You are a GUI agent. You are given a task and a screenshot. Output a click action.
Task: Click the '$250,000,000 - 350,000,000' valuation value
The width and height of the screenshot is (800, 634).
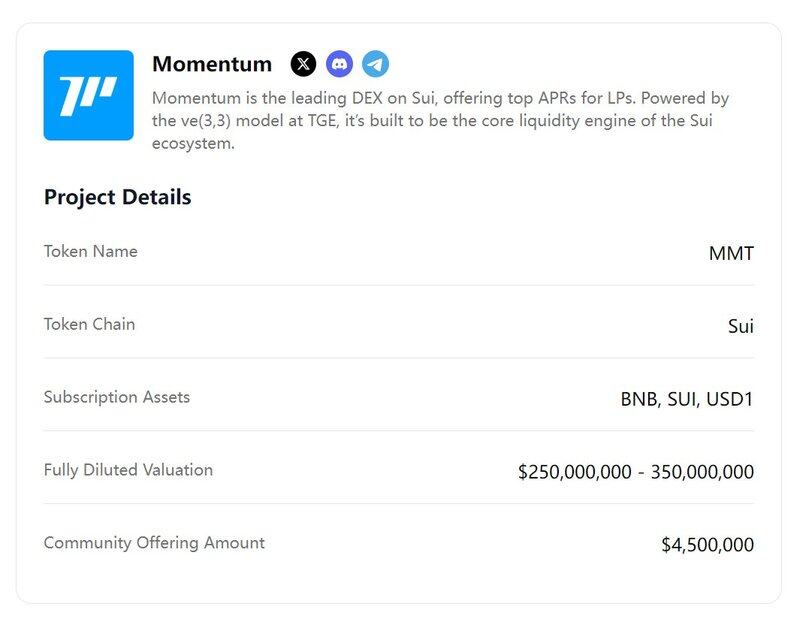[636, 472]
